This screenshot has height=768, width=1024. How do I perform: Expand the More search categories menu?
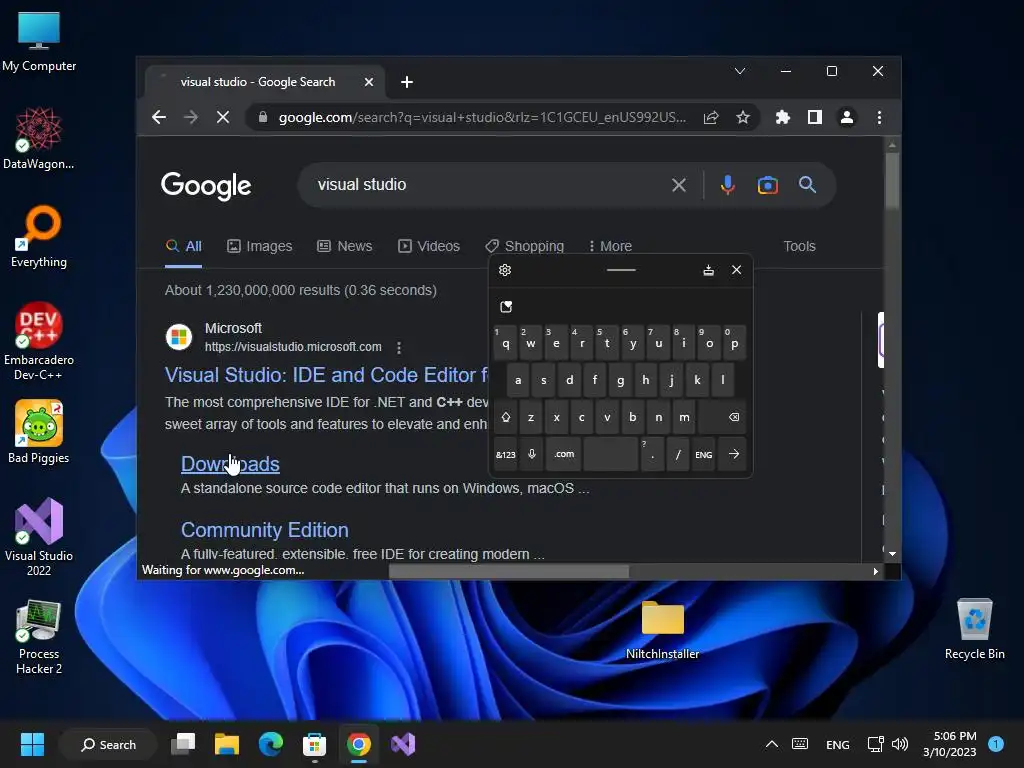[x=610, y=246]
